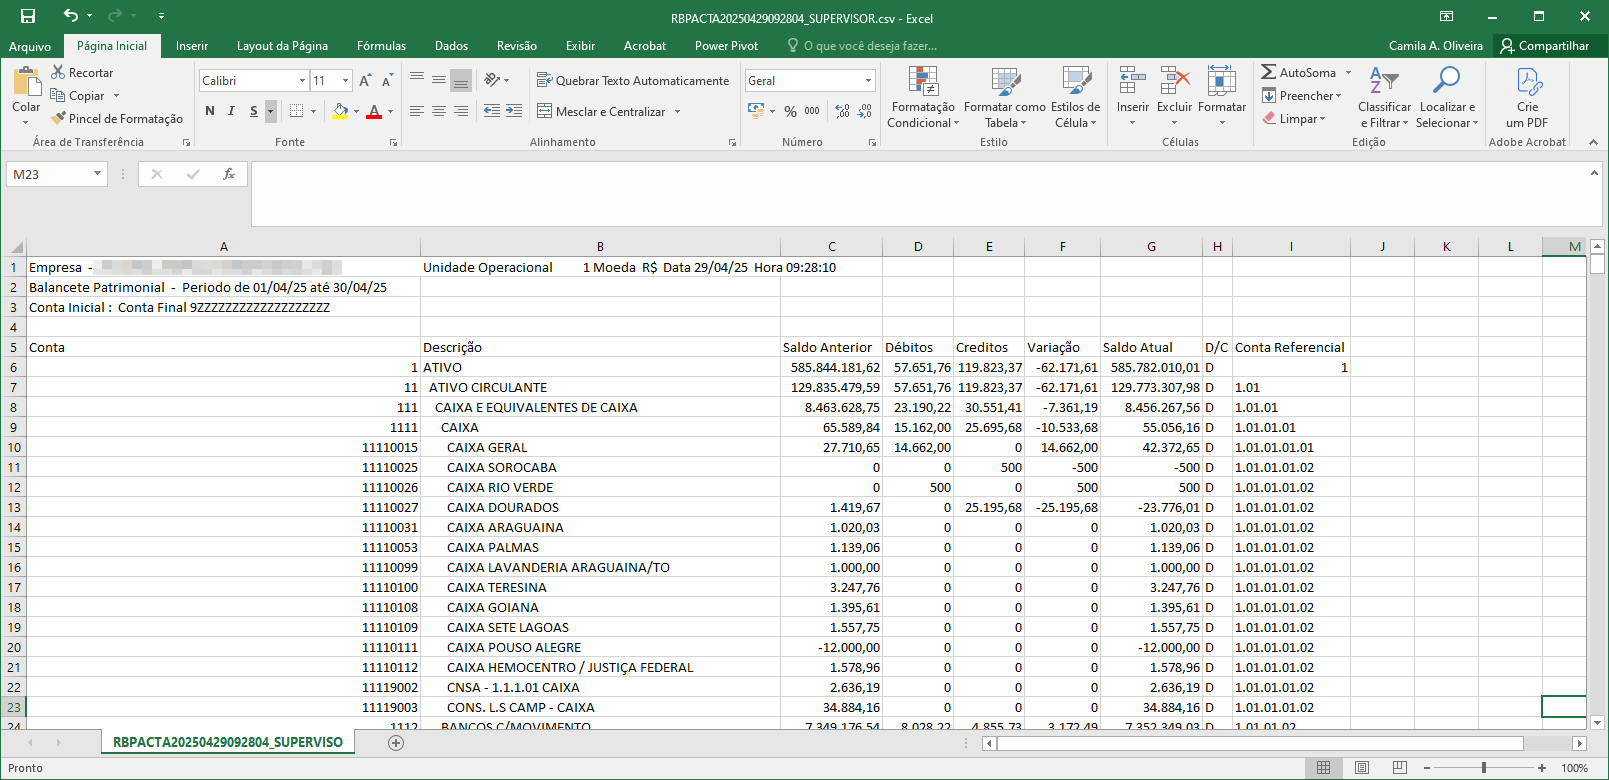Open Formatação Condicional menu
Image resolution: width=1609 pixels, height=780 pixels.
point(923,97)
